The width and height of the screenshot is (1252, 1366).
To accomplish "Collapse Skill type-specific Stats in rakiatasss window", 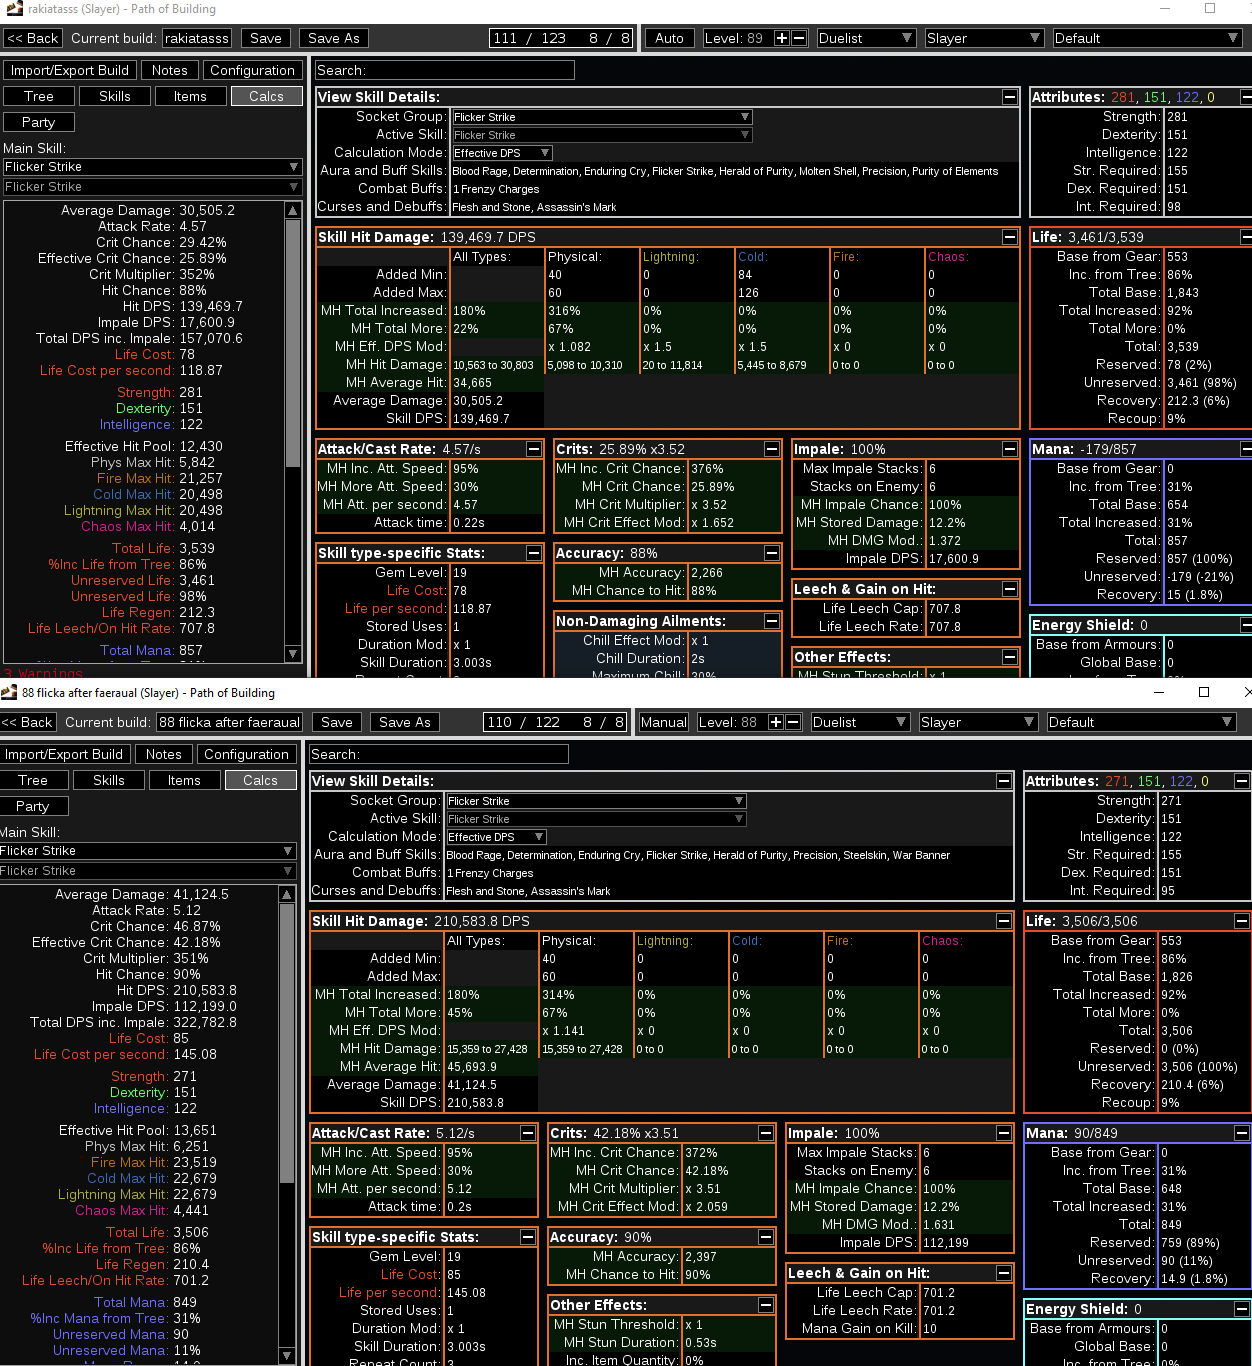I will (534, 553).
